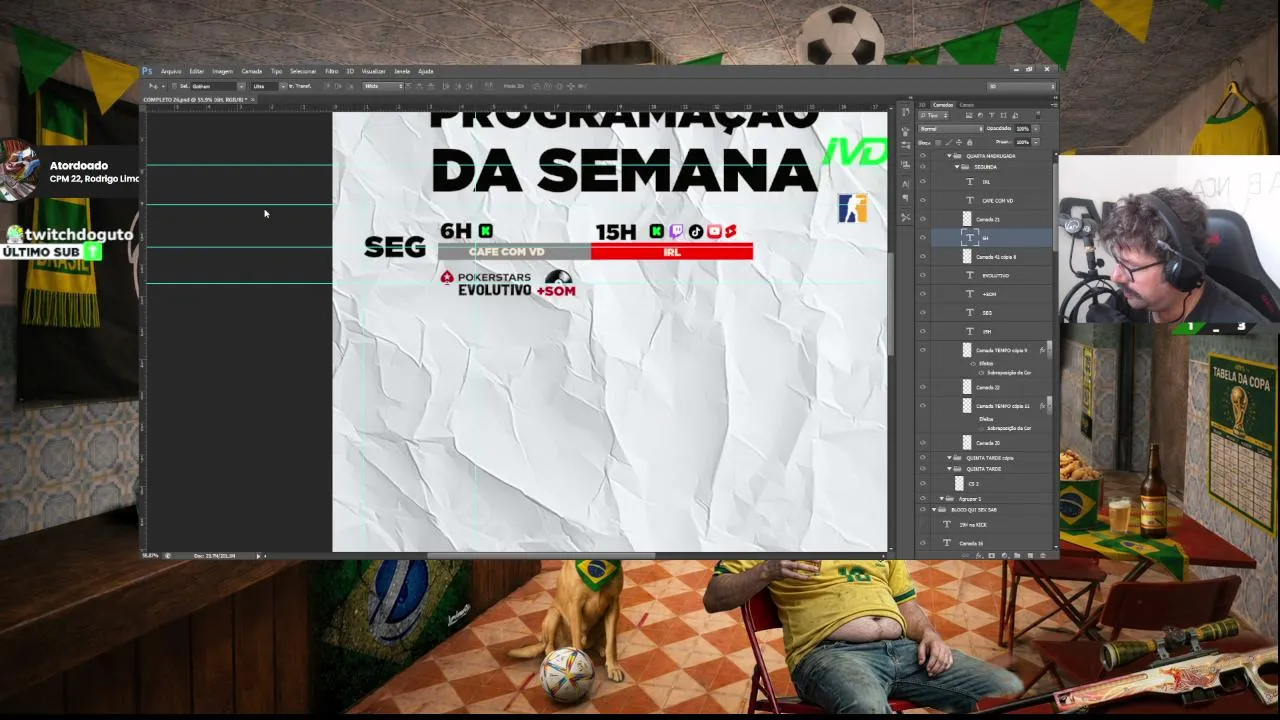
Task: Open the Imagem menu
Action: point(222,71)
